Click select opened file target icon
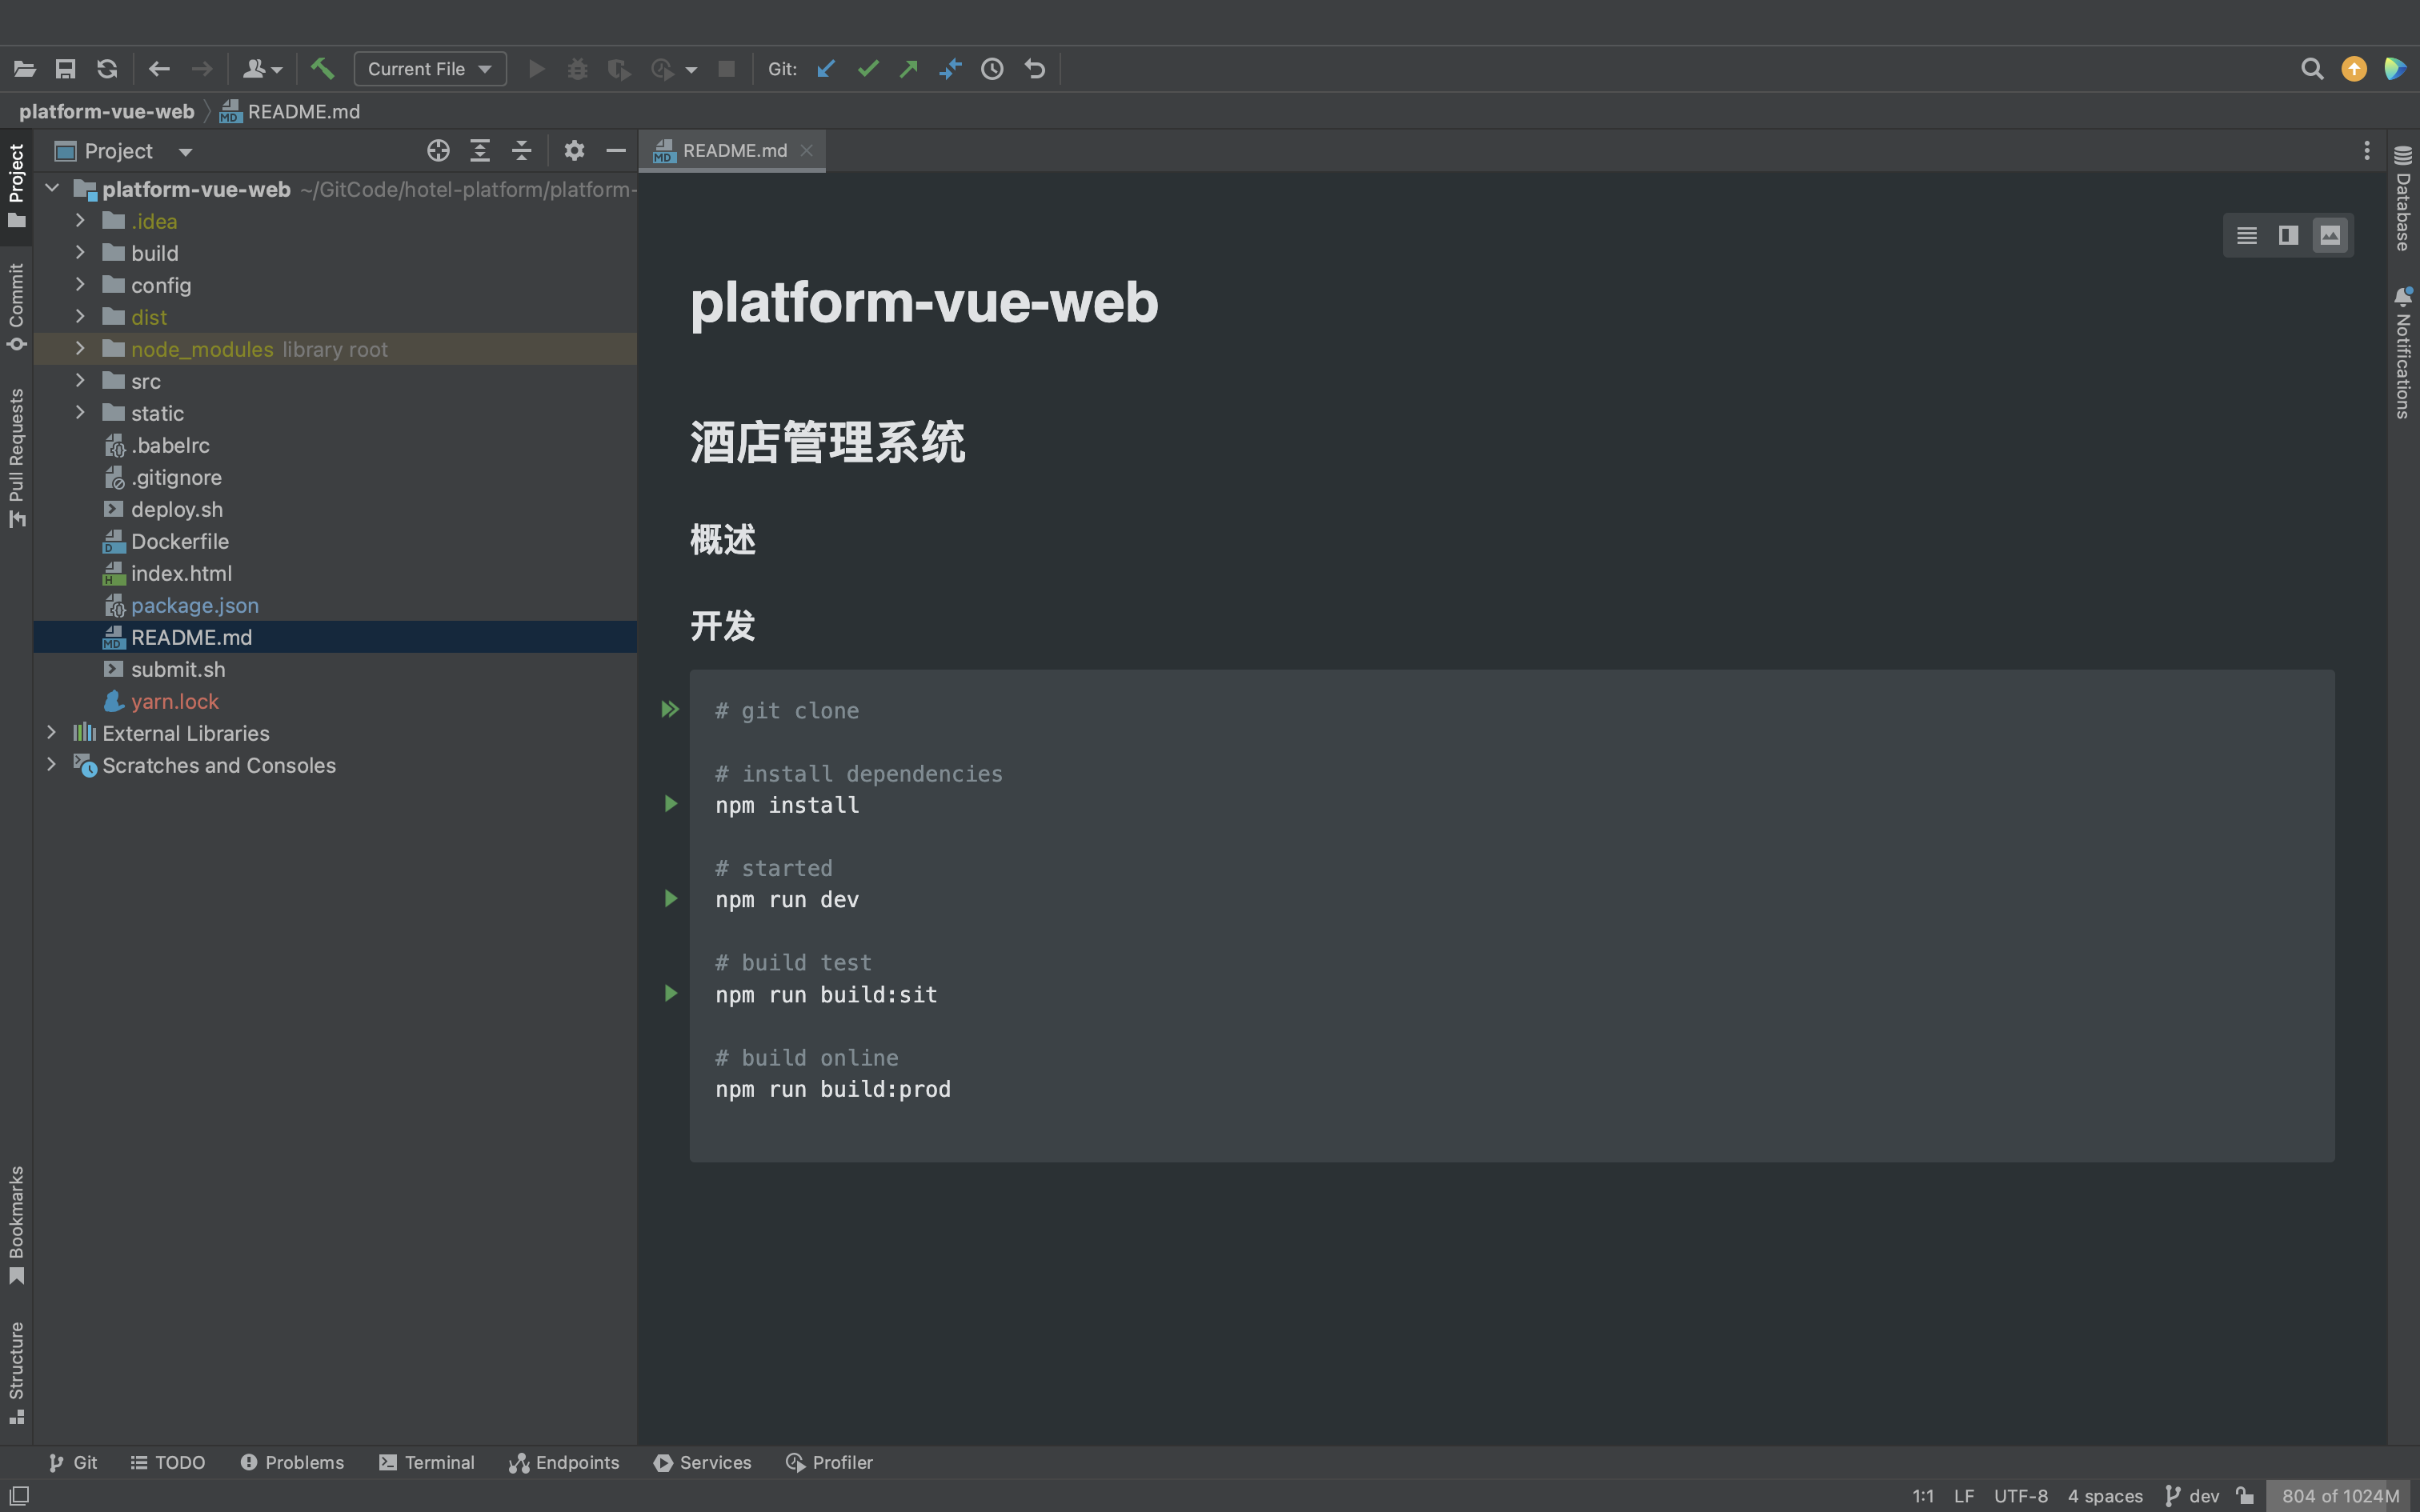This screenshot has height=1512, width=2420. (438, 151)
